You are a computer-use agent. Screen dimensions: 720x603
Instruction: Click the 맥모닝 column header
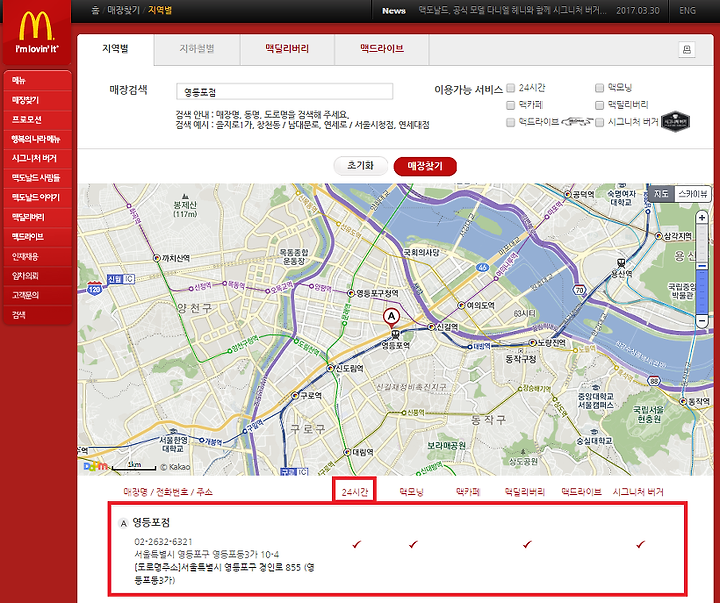tap(411, 492)
